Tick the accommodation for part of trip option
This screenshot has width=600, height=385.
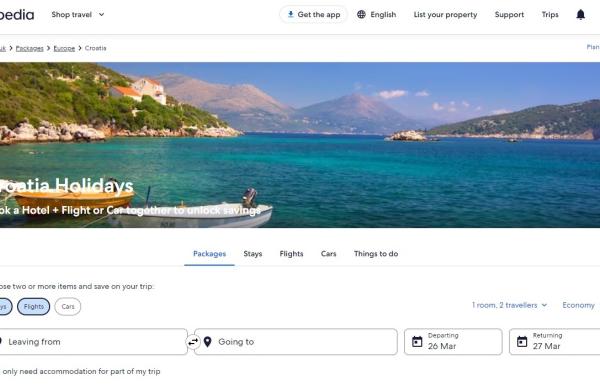tap(80, 371)
